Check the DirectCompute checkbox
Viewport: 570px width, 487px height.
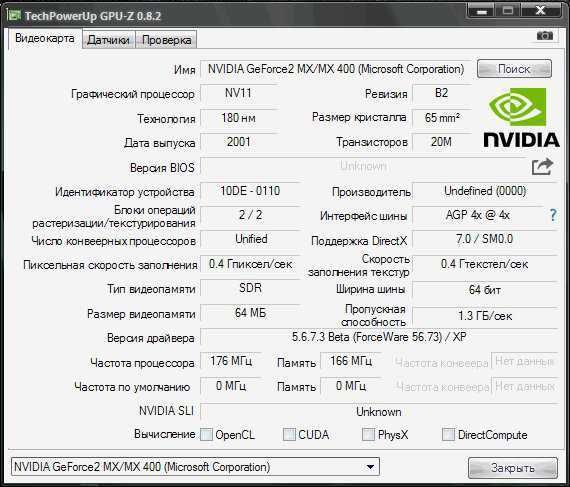click(x=448, y=434)
